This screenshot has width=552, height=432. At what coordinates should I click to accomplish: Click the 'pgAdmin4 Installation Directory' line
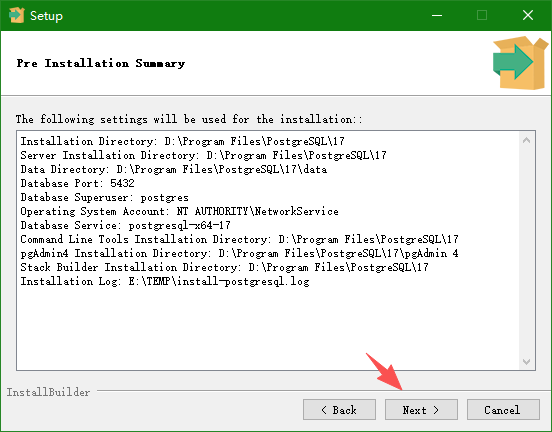coord(239,253)
